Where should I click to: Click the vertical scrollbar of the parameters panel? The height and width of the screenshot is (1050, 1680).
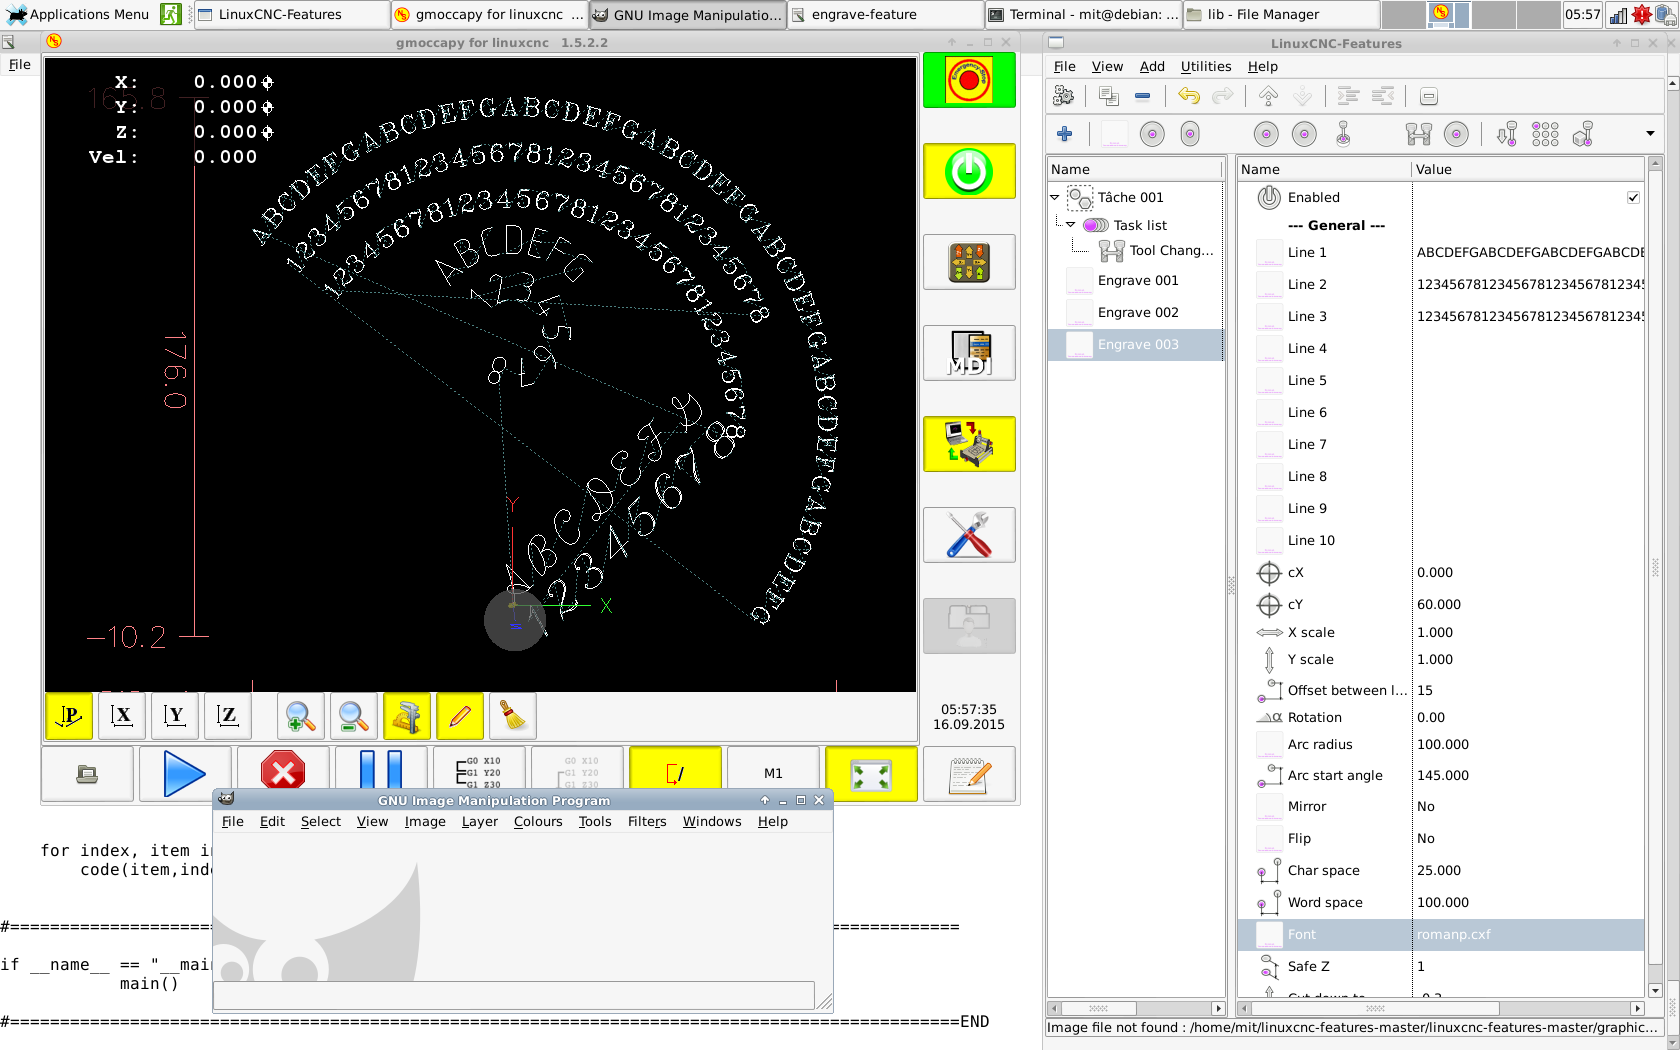click(1655, 576)
